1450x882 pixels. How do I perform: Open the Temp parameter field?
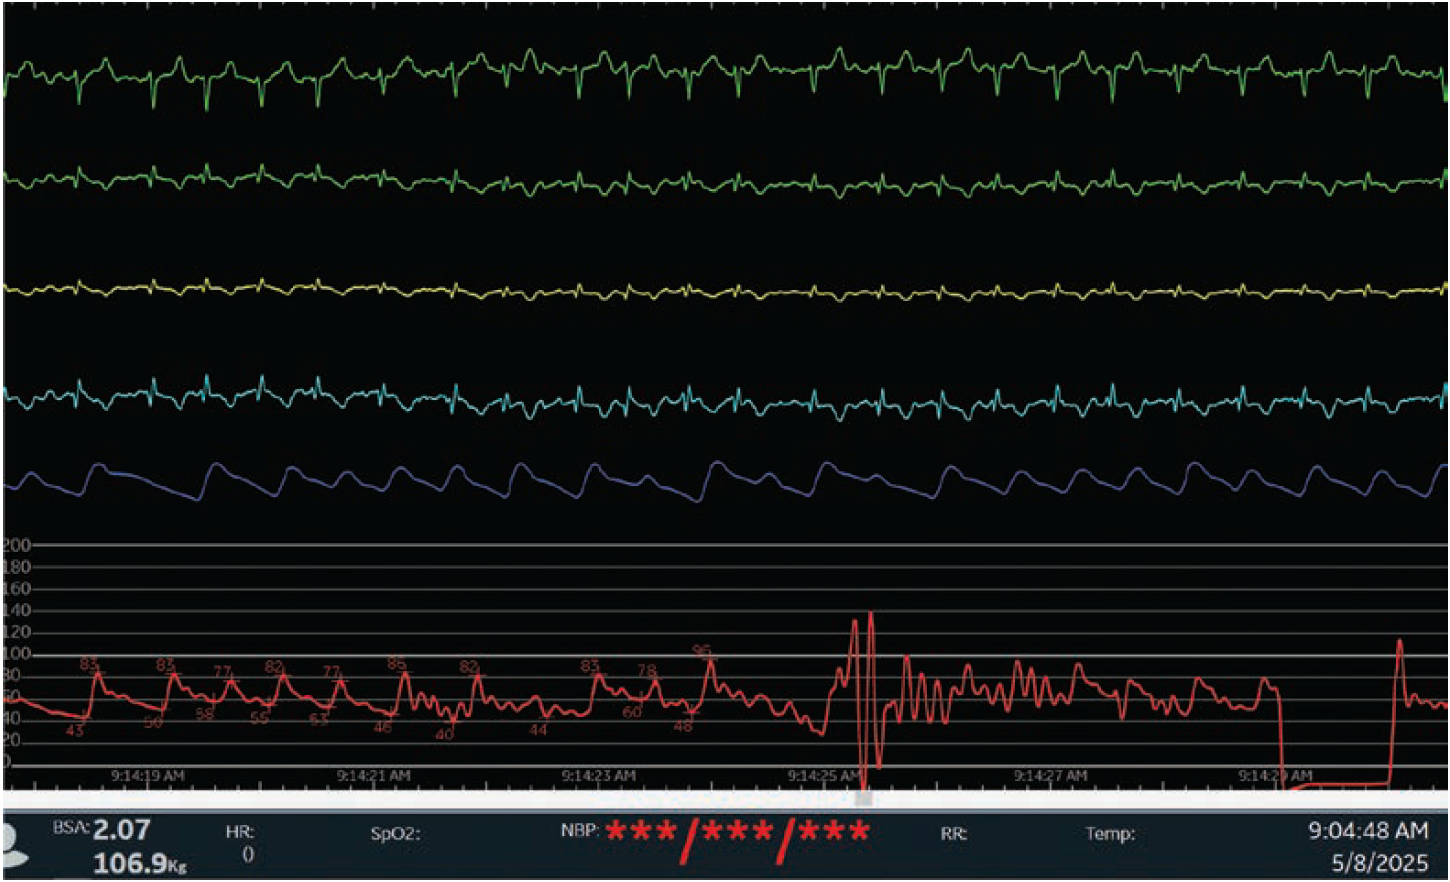coord(1110,833)
